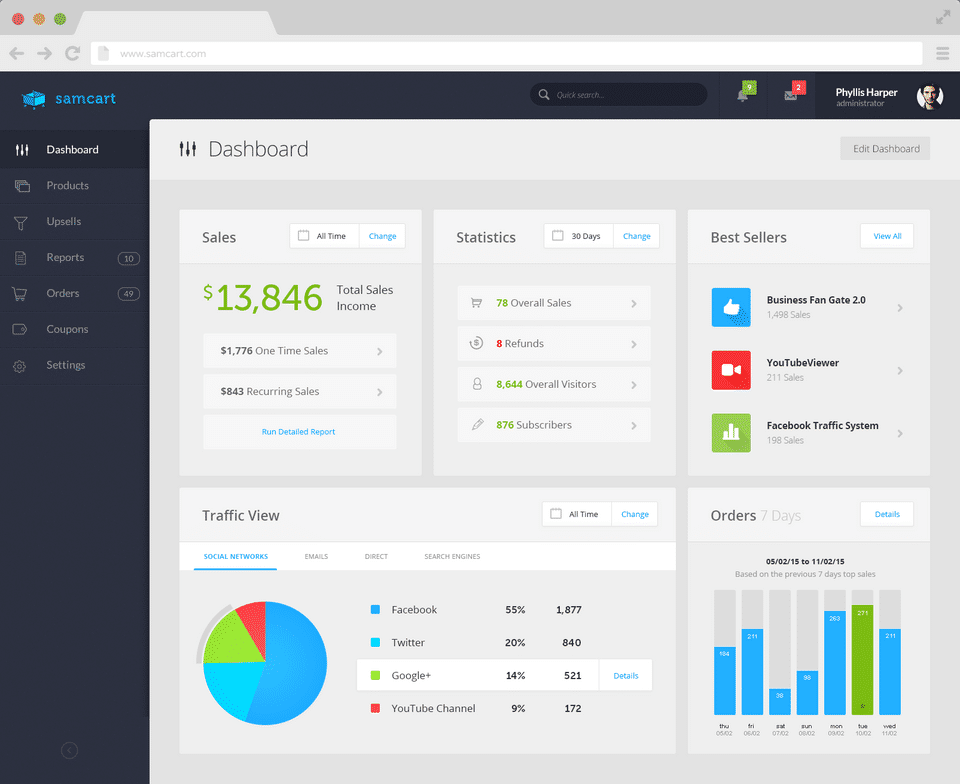The height and width of the screenshot is (784, 960).
Task: Open Products in the sidebar
Action: click(x=74, y=185)
